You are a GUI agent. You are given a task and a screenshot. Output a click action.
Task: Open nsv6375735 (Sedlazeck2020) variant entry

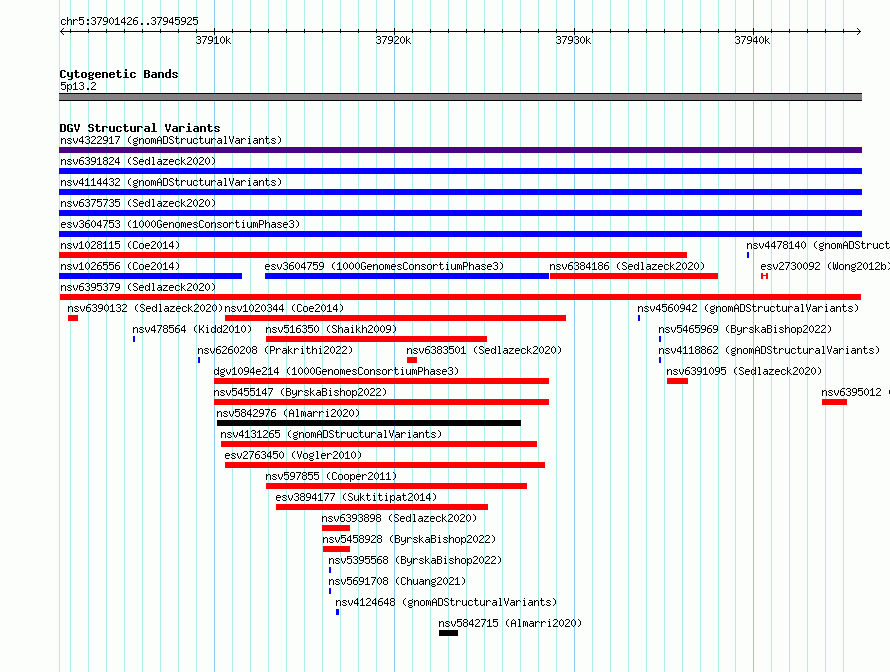pyautogui.click(x=138, y=203)
